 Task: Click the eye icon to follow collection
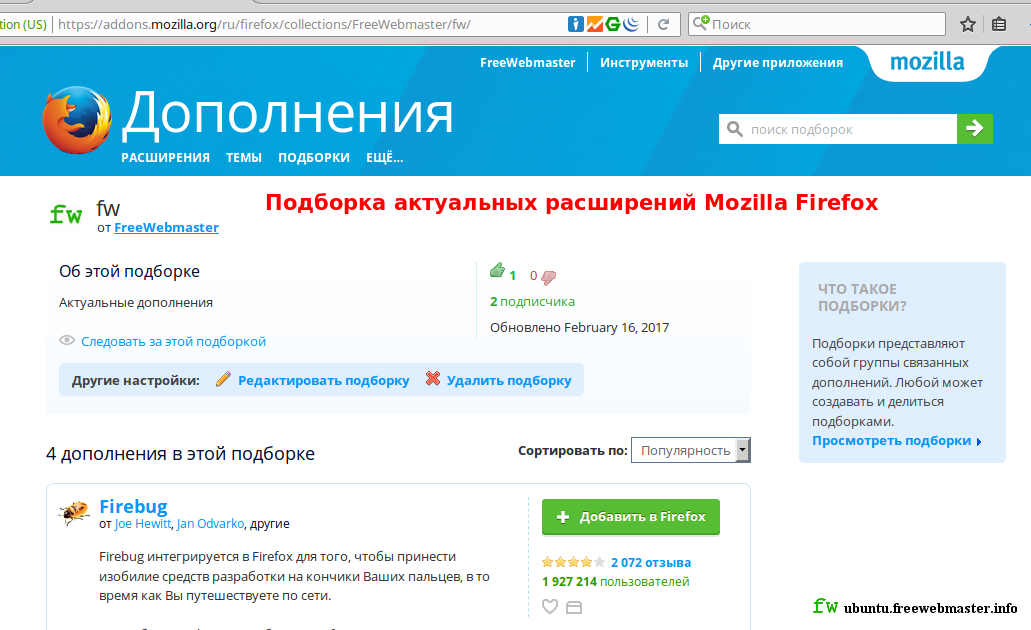pyautogui.click(x=67, y=340)
